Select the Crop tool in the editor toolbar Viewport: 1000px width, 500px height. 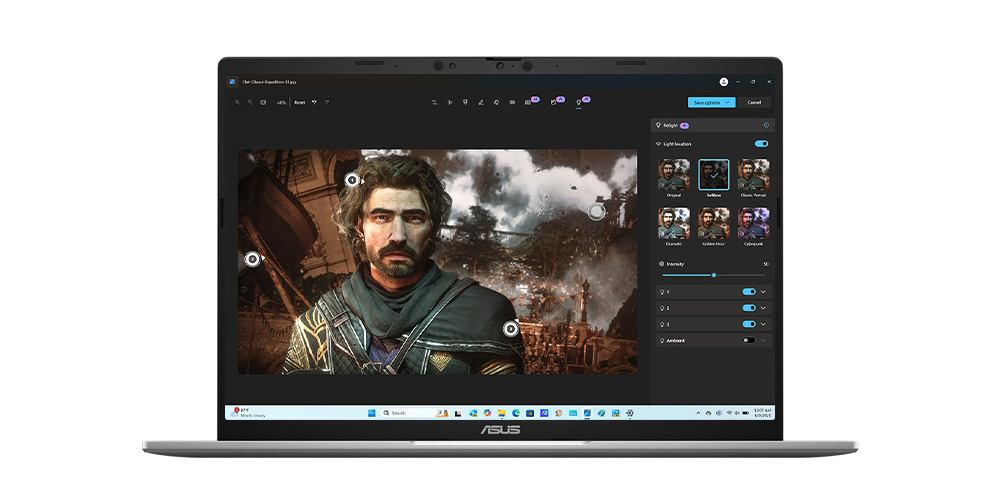coord(434,102)
